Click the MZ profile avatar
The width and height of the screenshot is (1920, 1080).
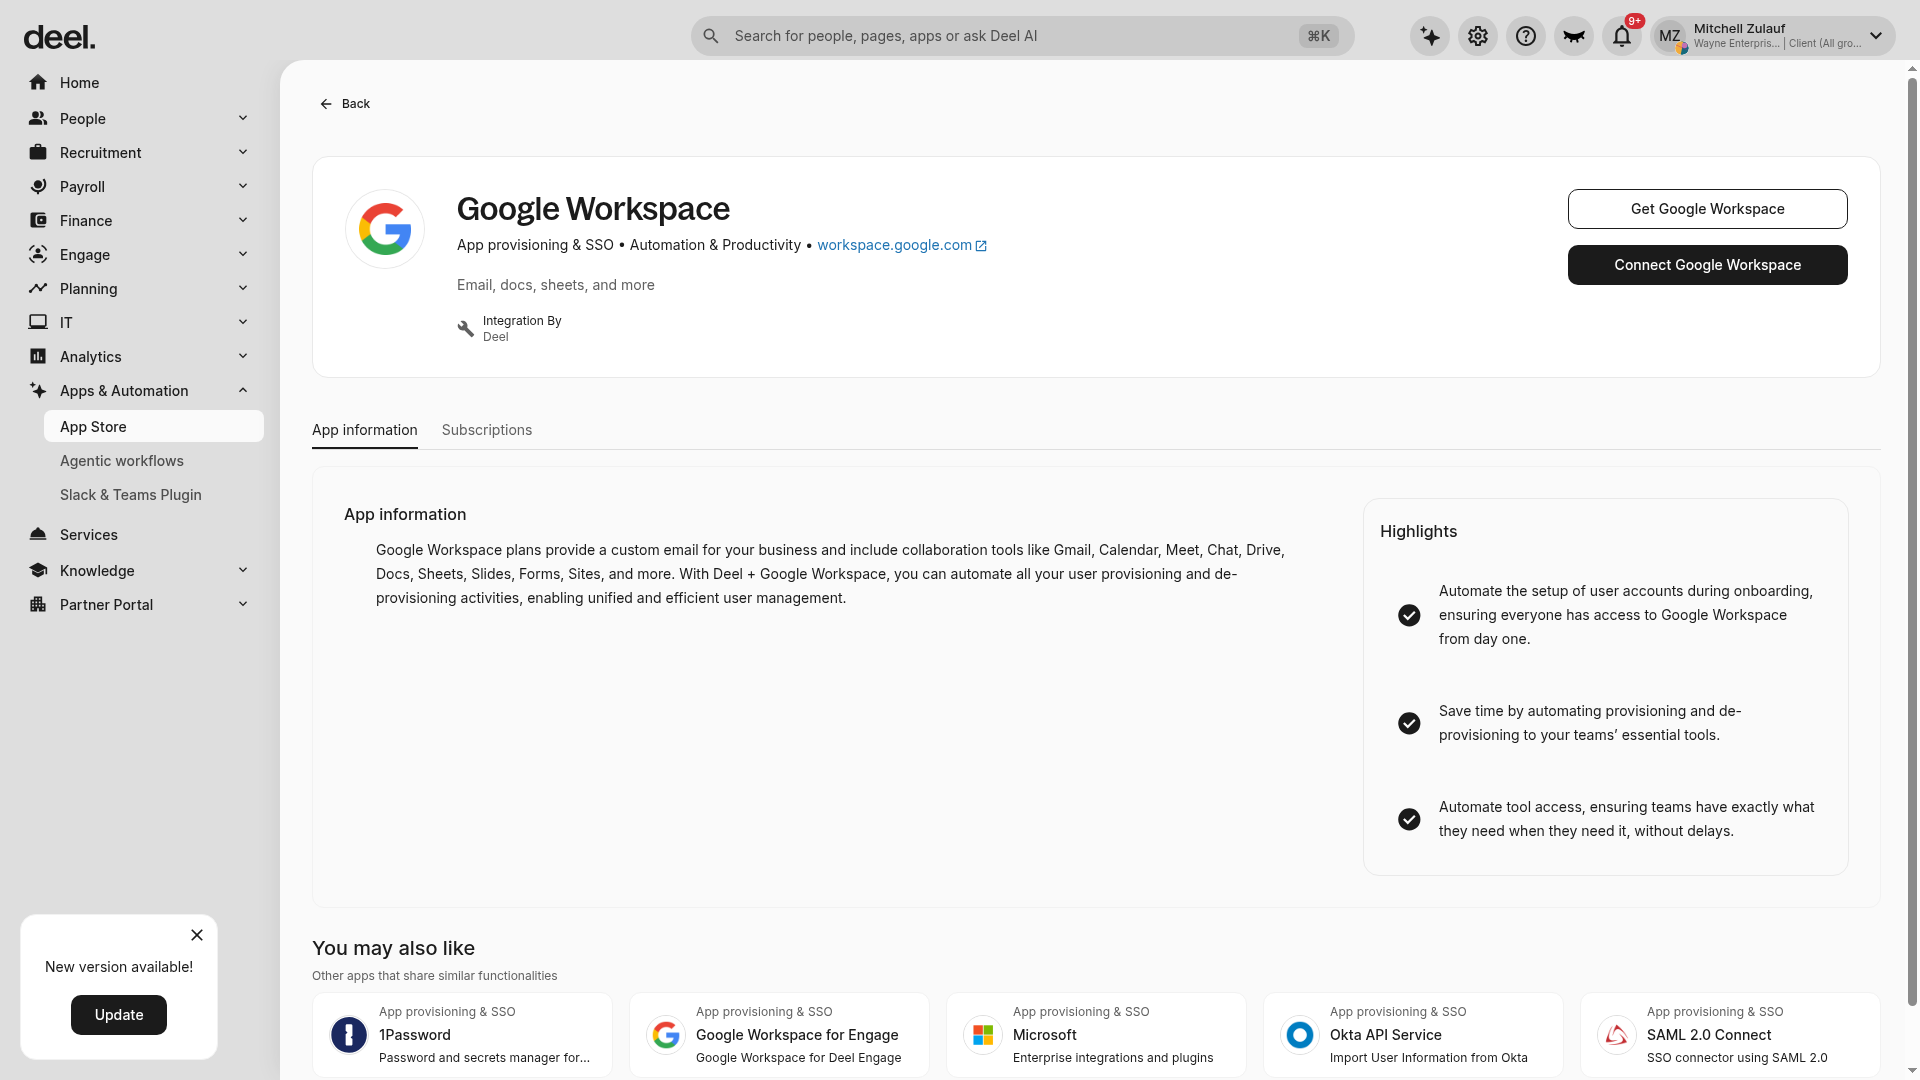pyautogui.click(x=1670, y=36)
